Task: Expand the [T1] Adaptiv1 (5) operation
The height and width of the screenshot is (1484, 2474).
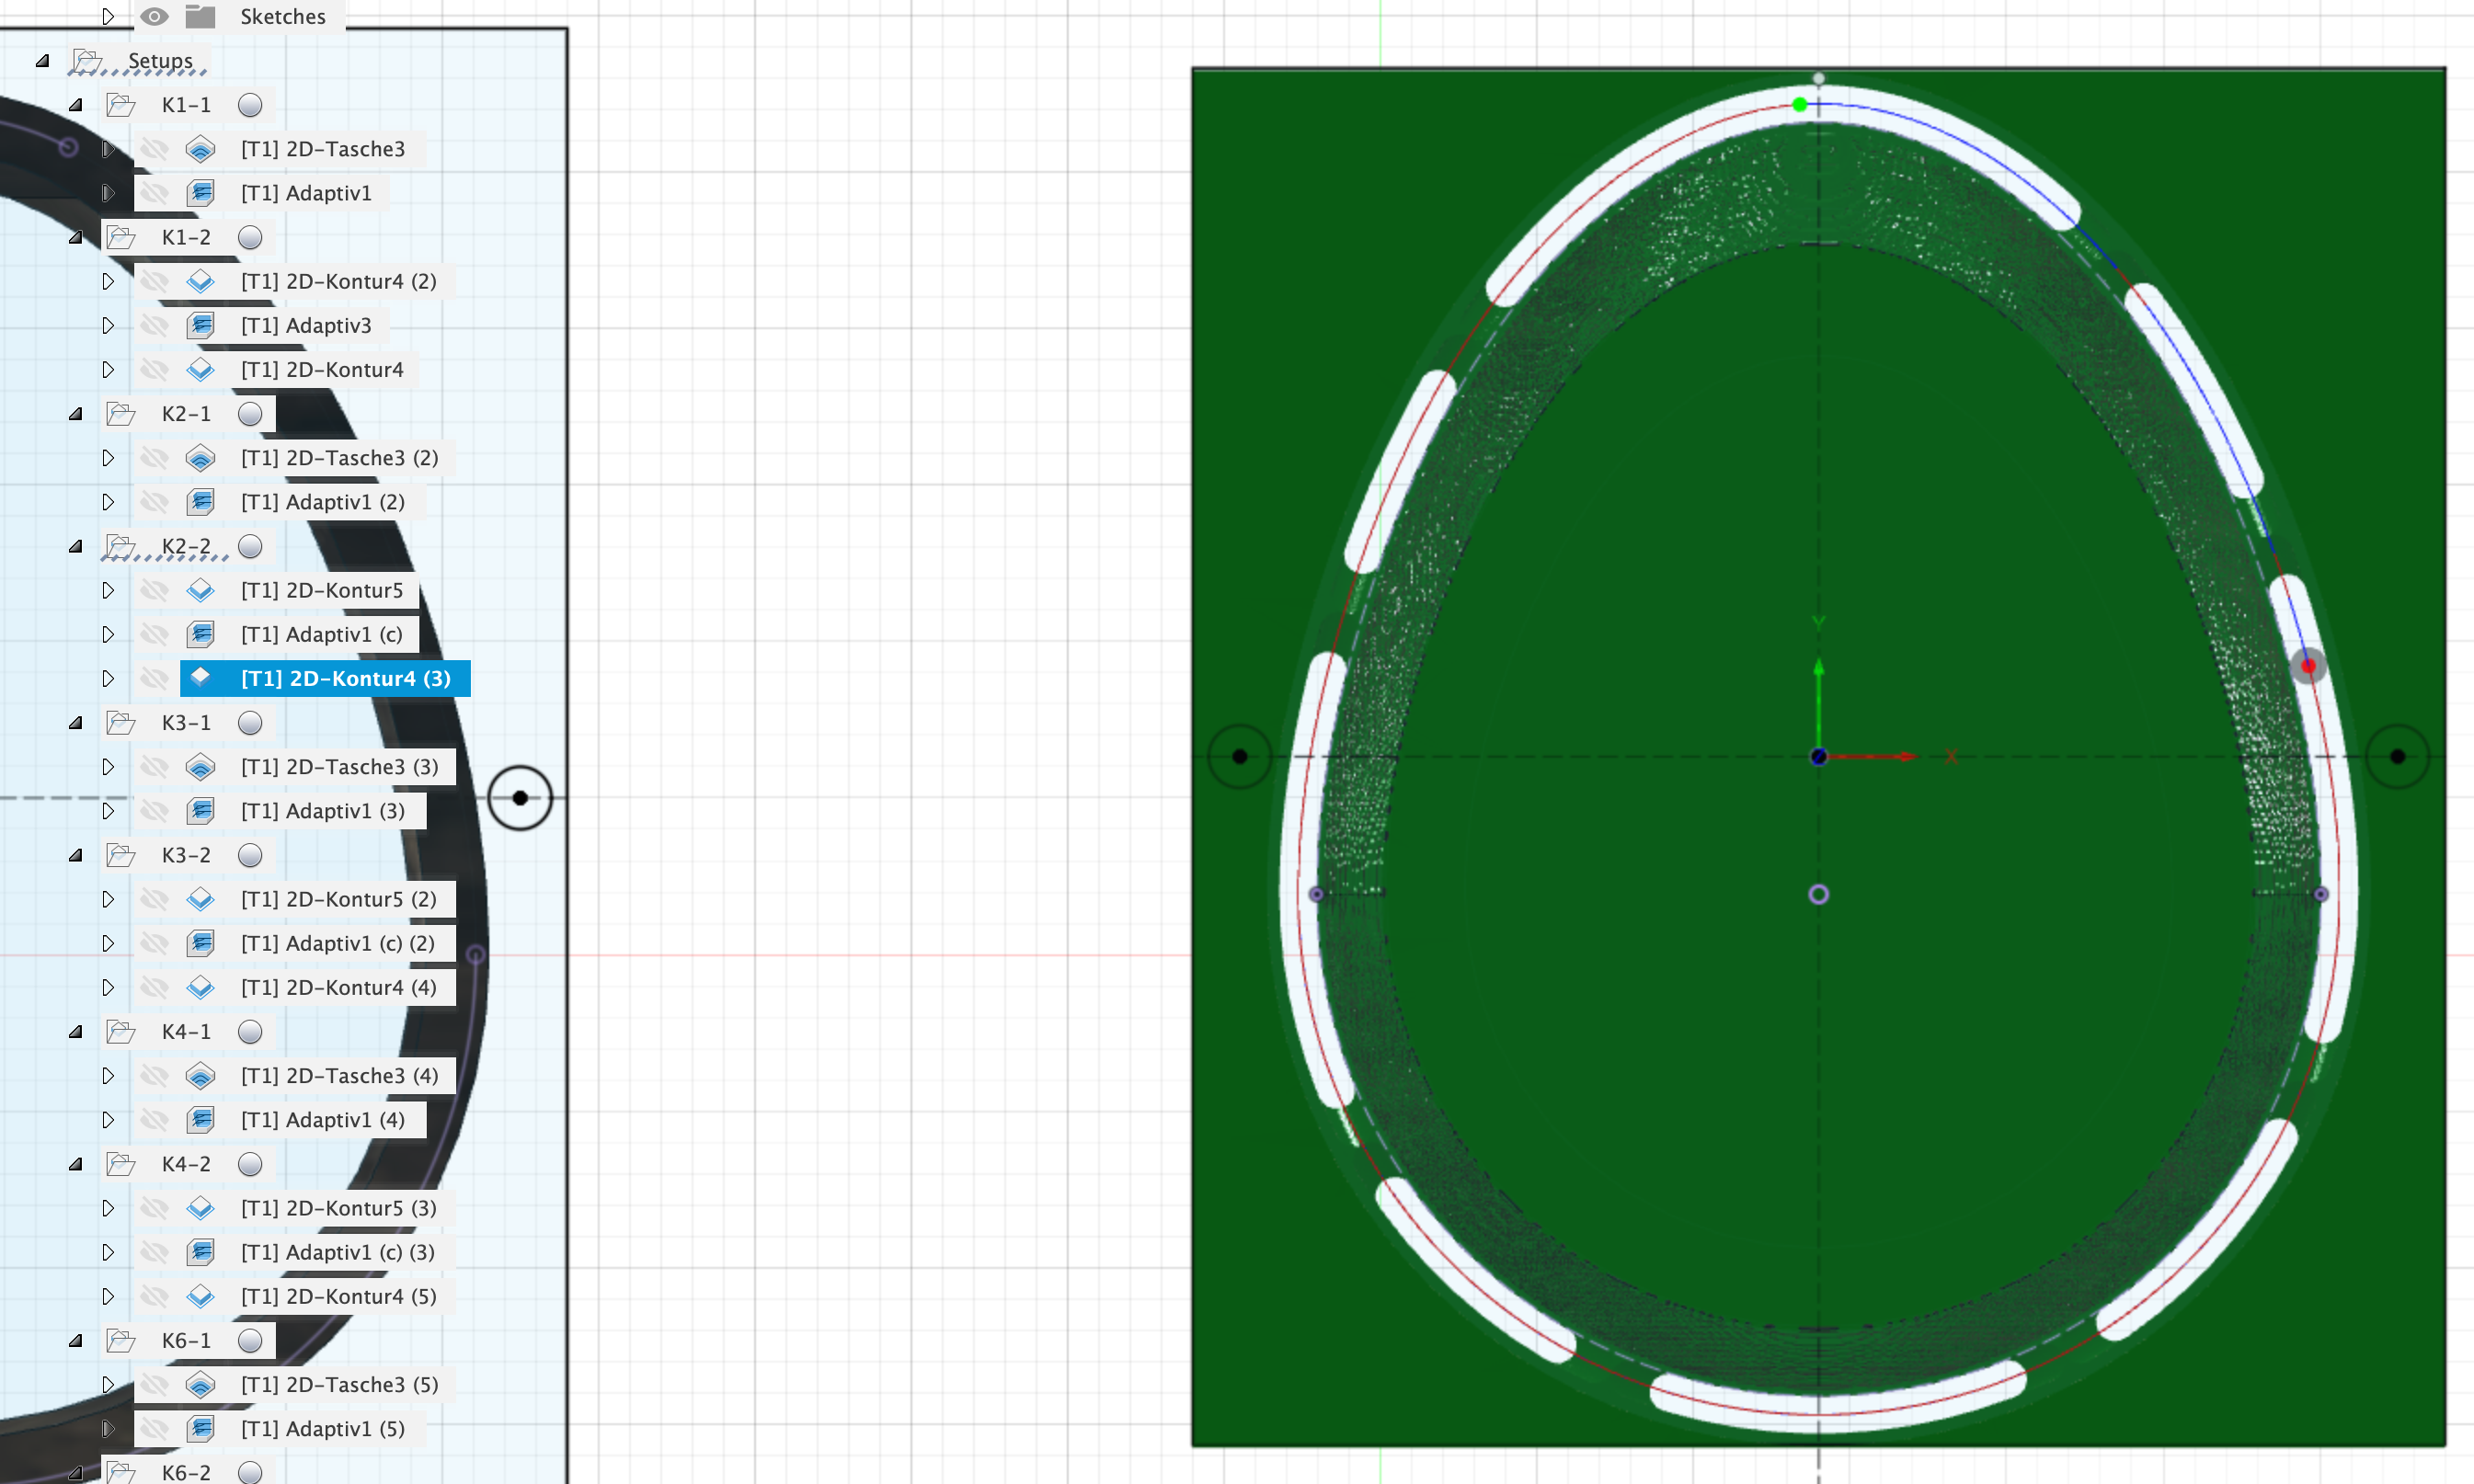Action: tap(109, 1428)
